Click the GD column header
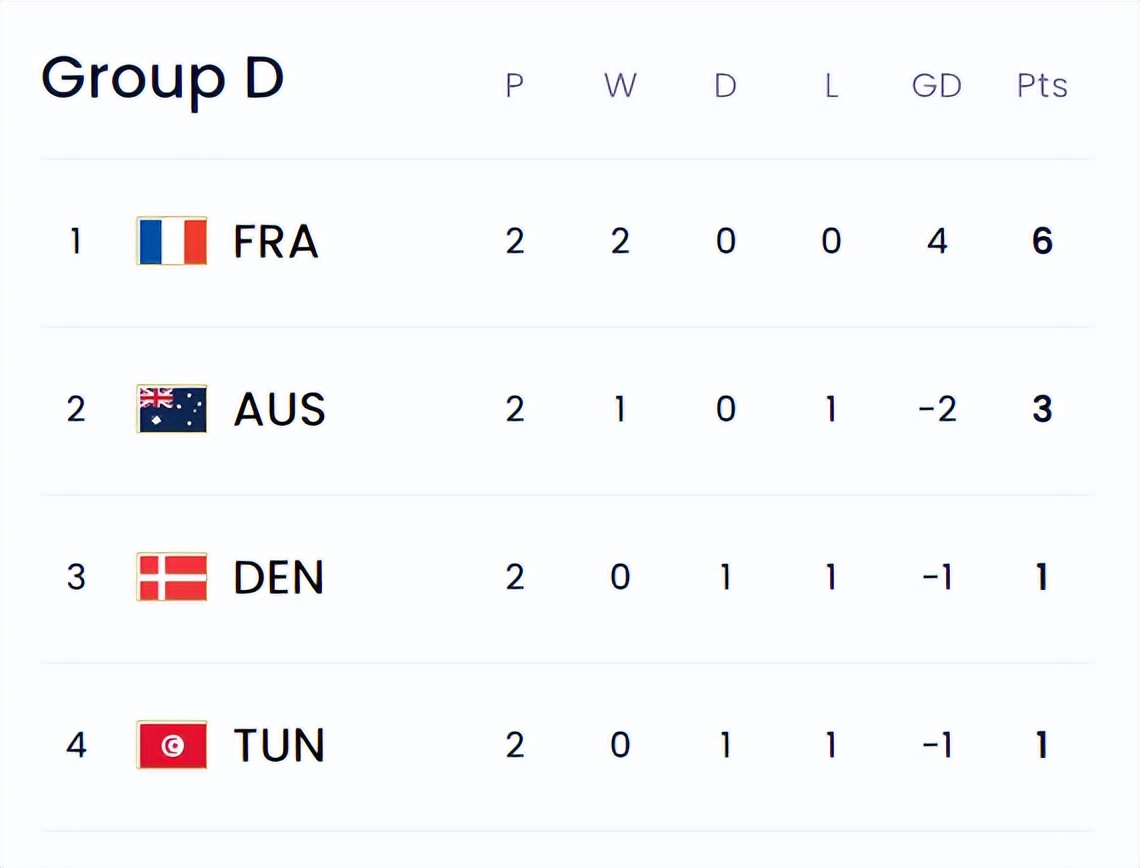The image size is (1140, 868). [936, 86]
